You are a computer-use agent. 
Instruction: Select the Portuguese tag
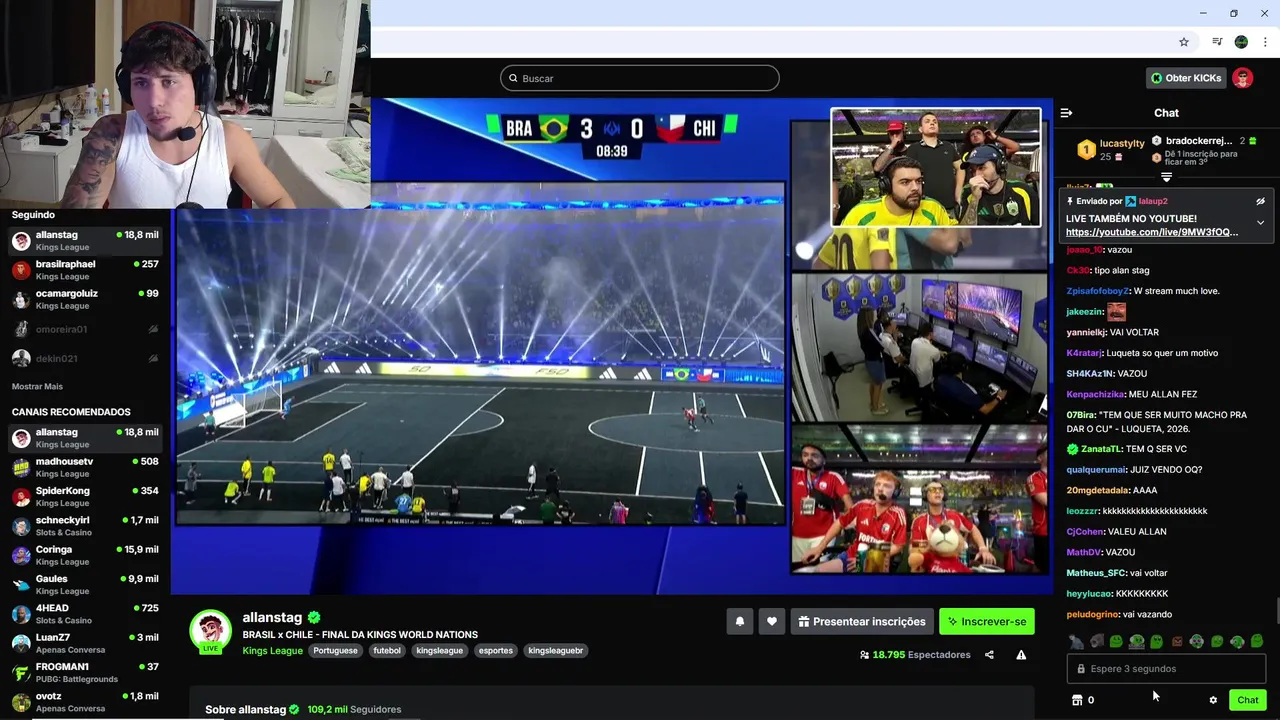click(x=335, y=651)
